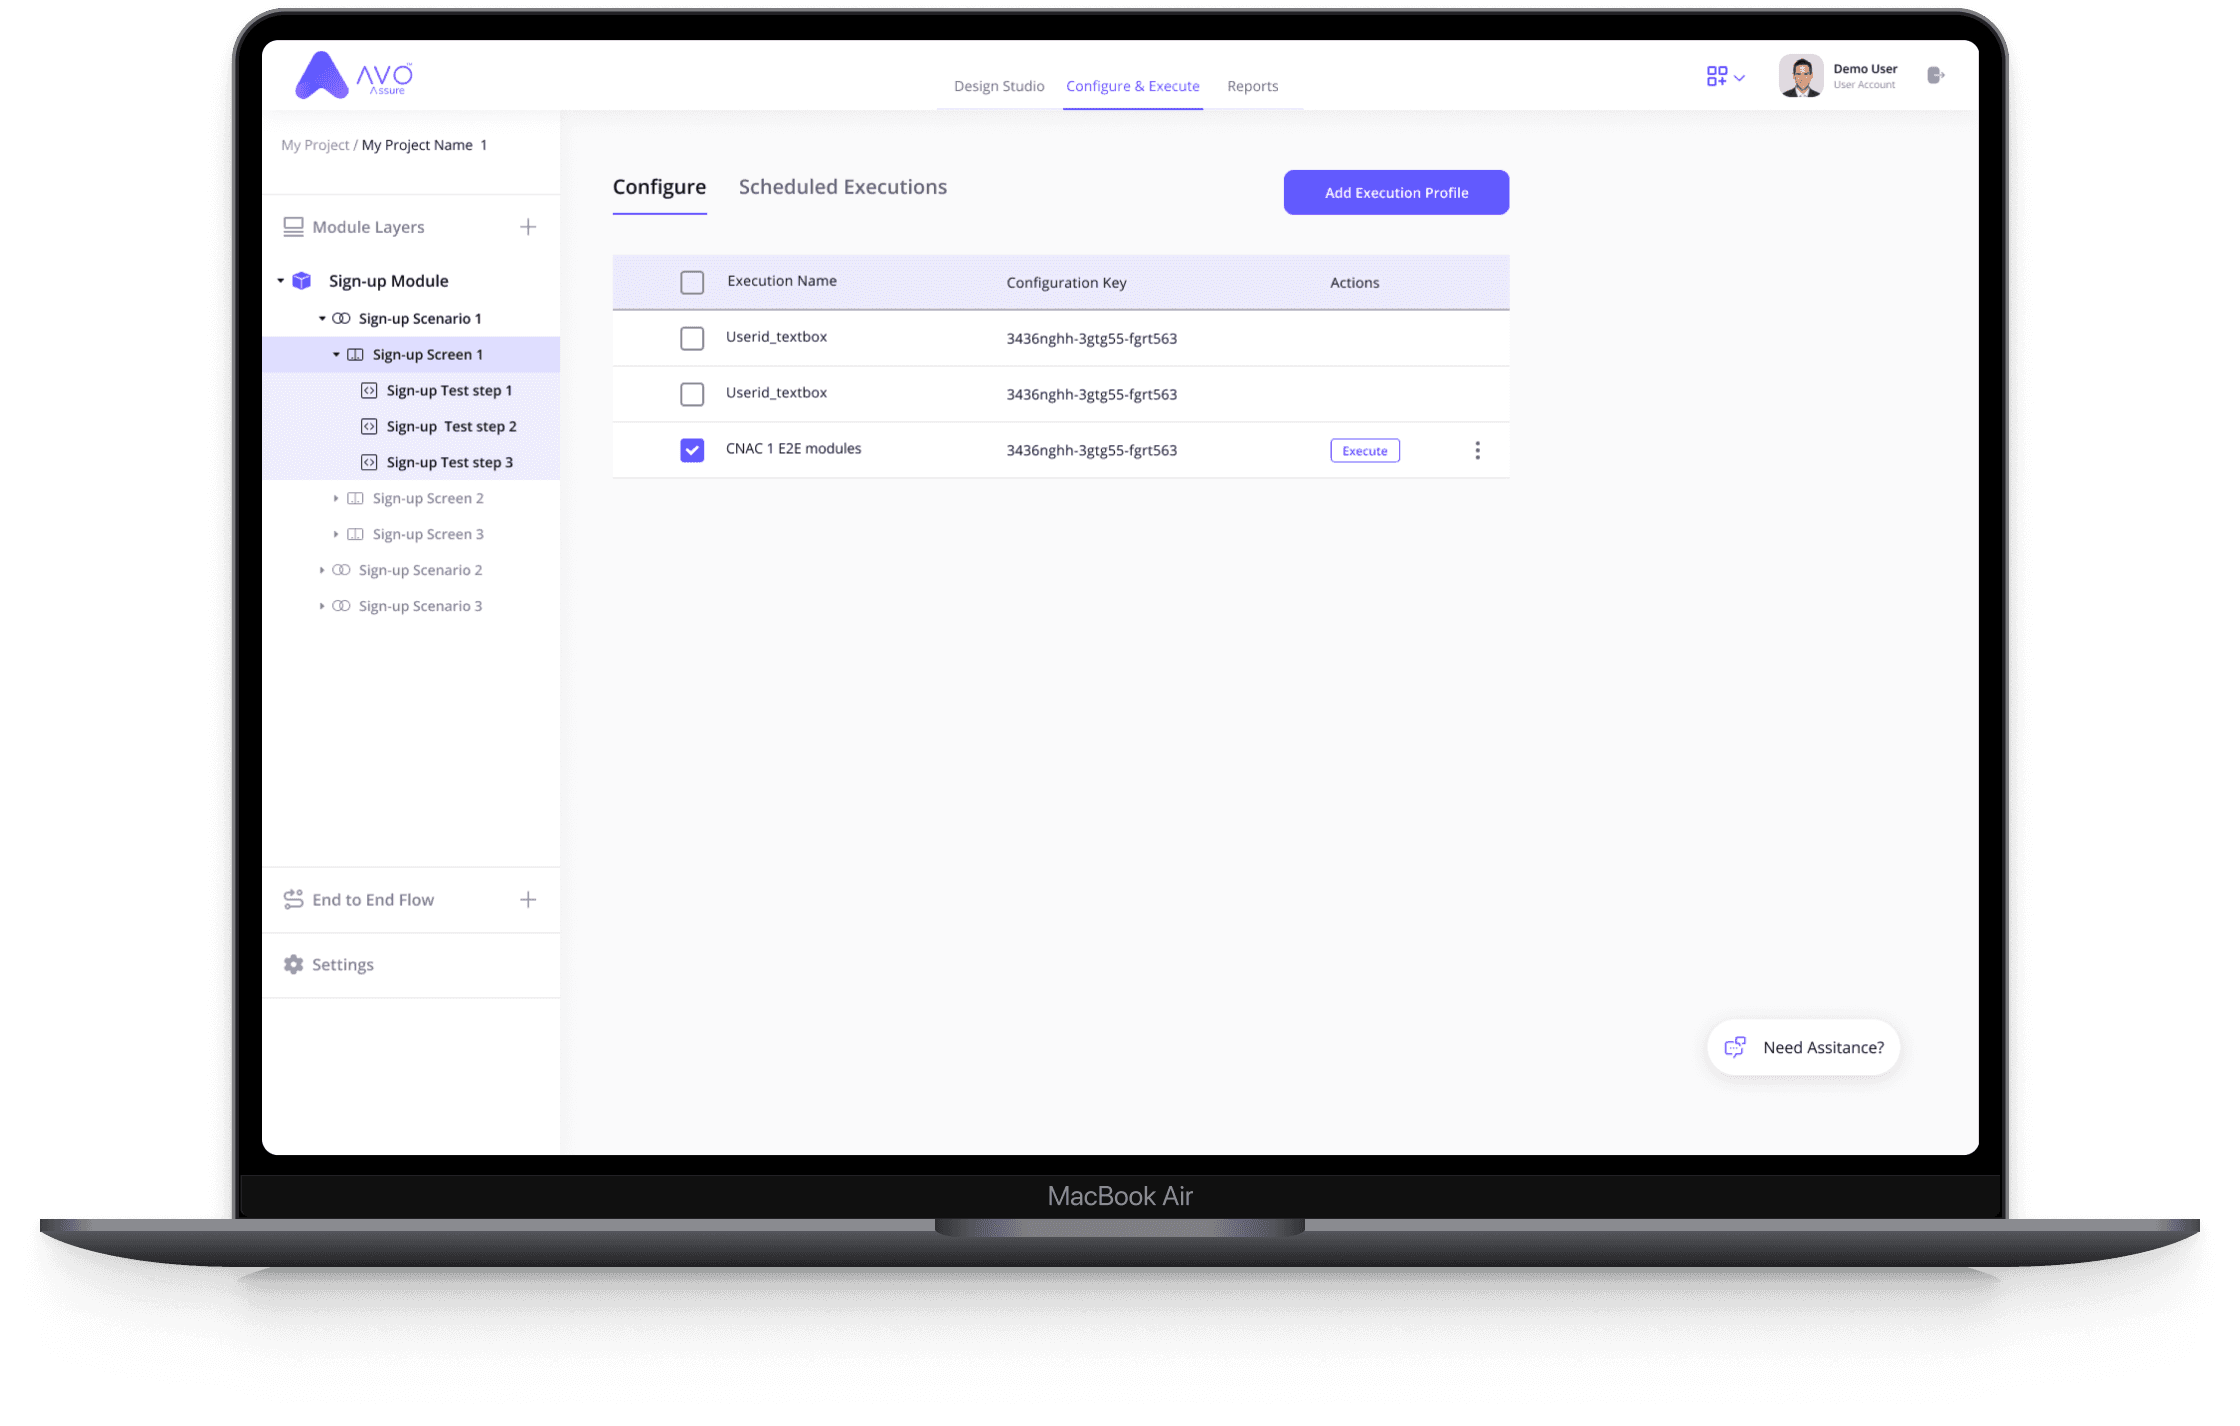
Task: Add a new module layer with plus icon
Action: click(x=528, y=227)
